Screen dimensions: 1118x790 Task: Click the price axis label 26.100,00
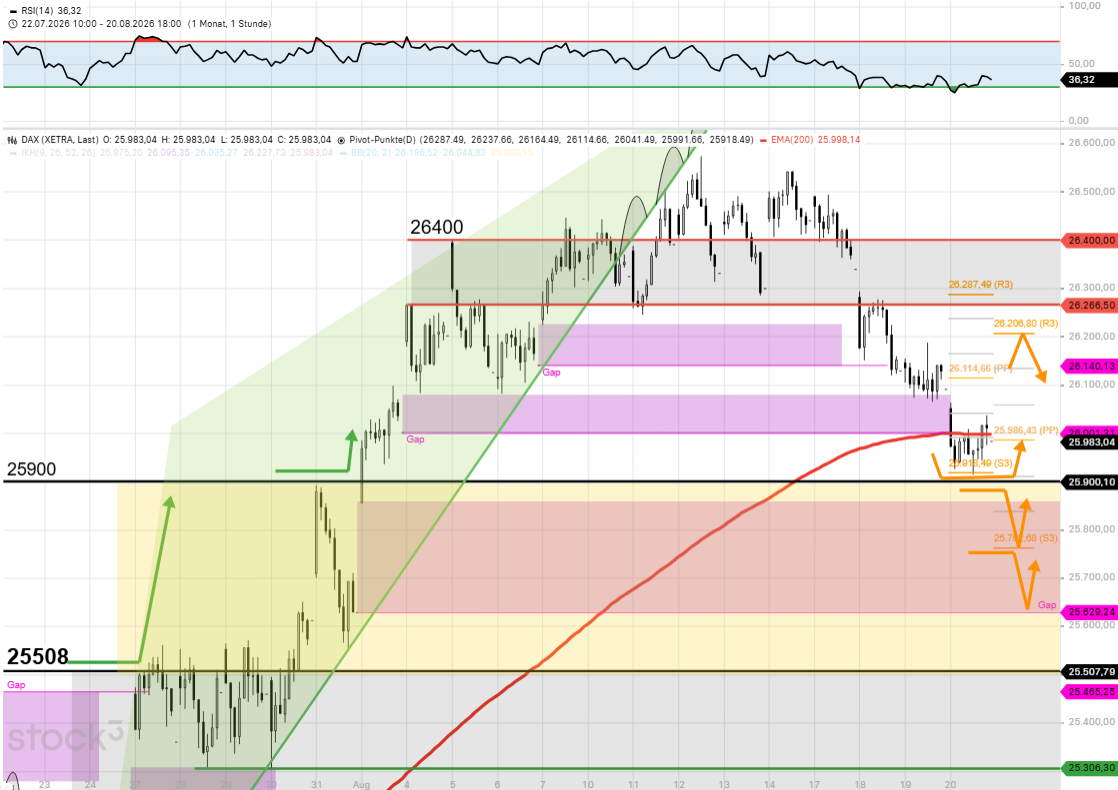[x=1092, y=385]
